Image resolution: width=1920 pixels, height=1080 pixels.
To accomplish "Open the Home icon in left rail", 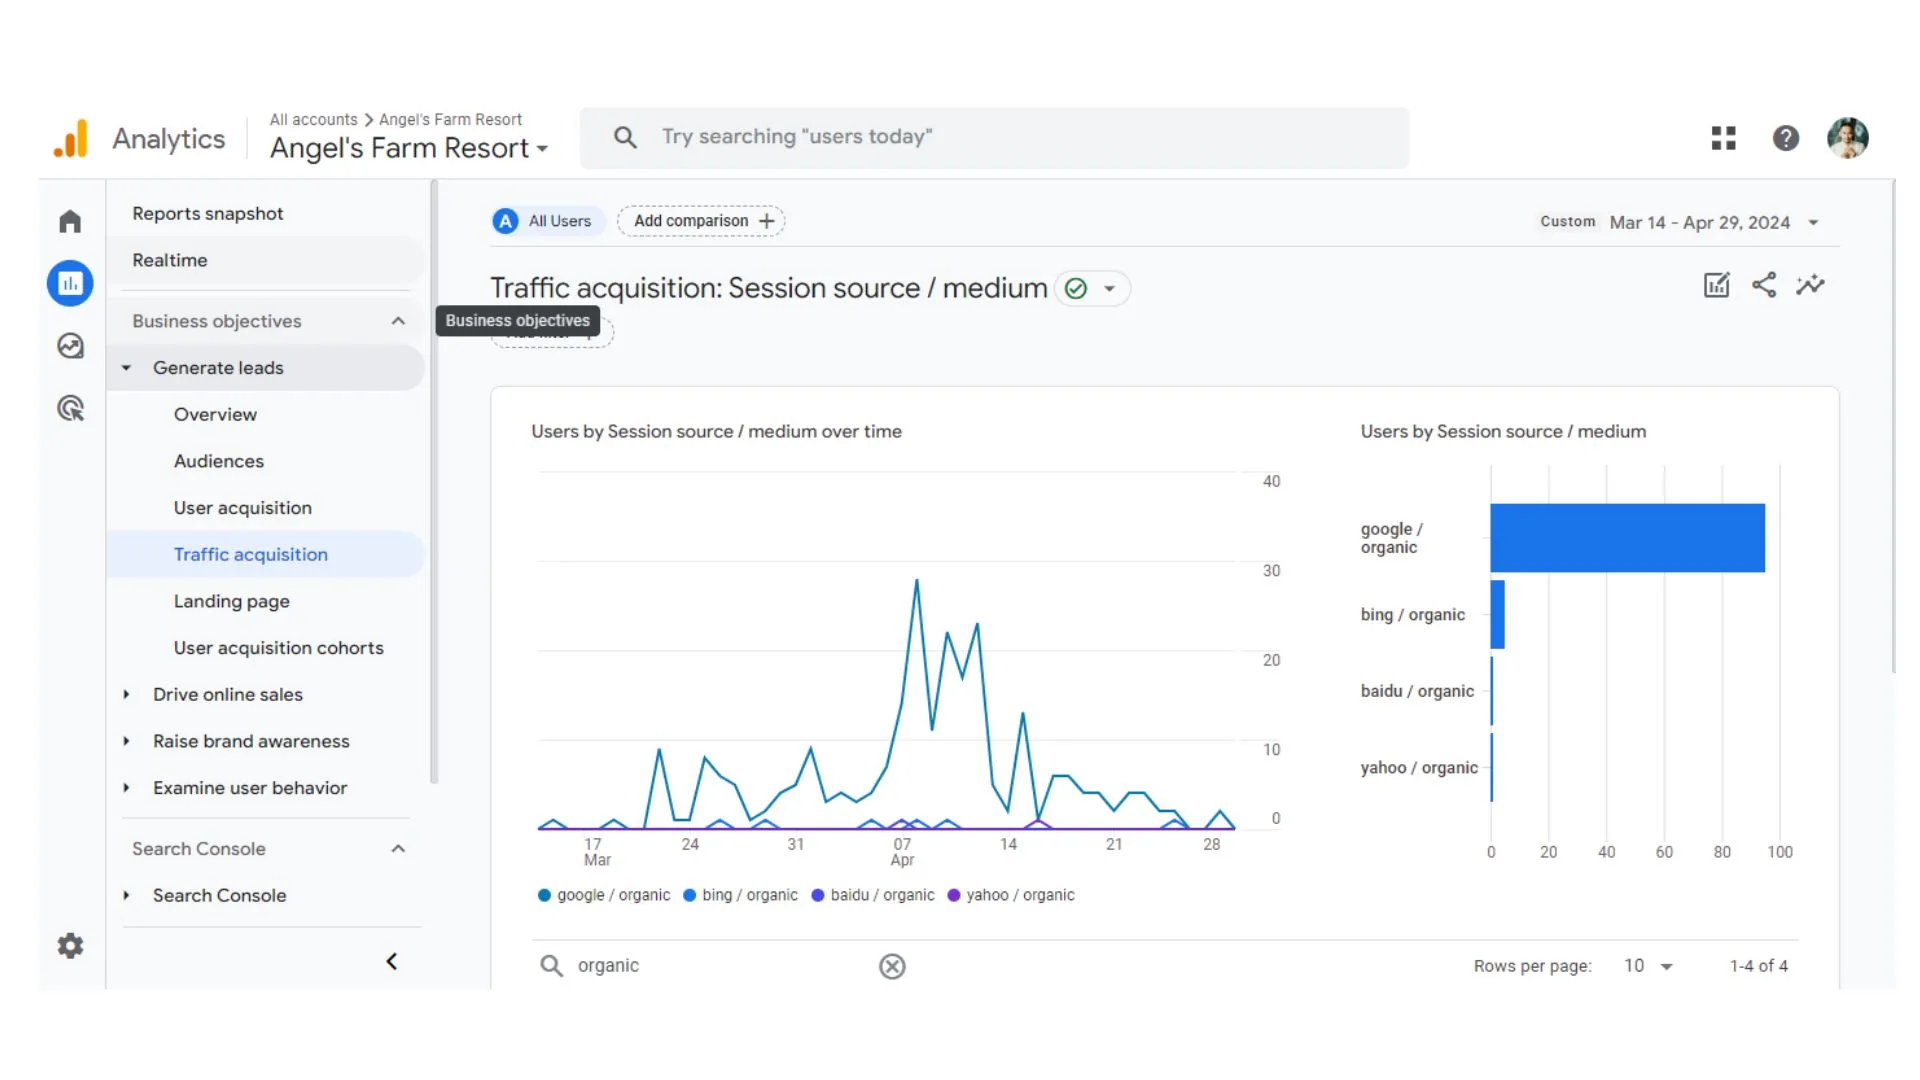I will tap(70, 221).
